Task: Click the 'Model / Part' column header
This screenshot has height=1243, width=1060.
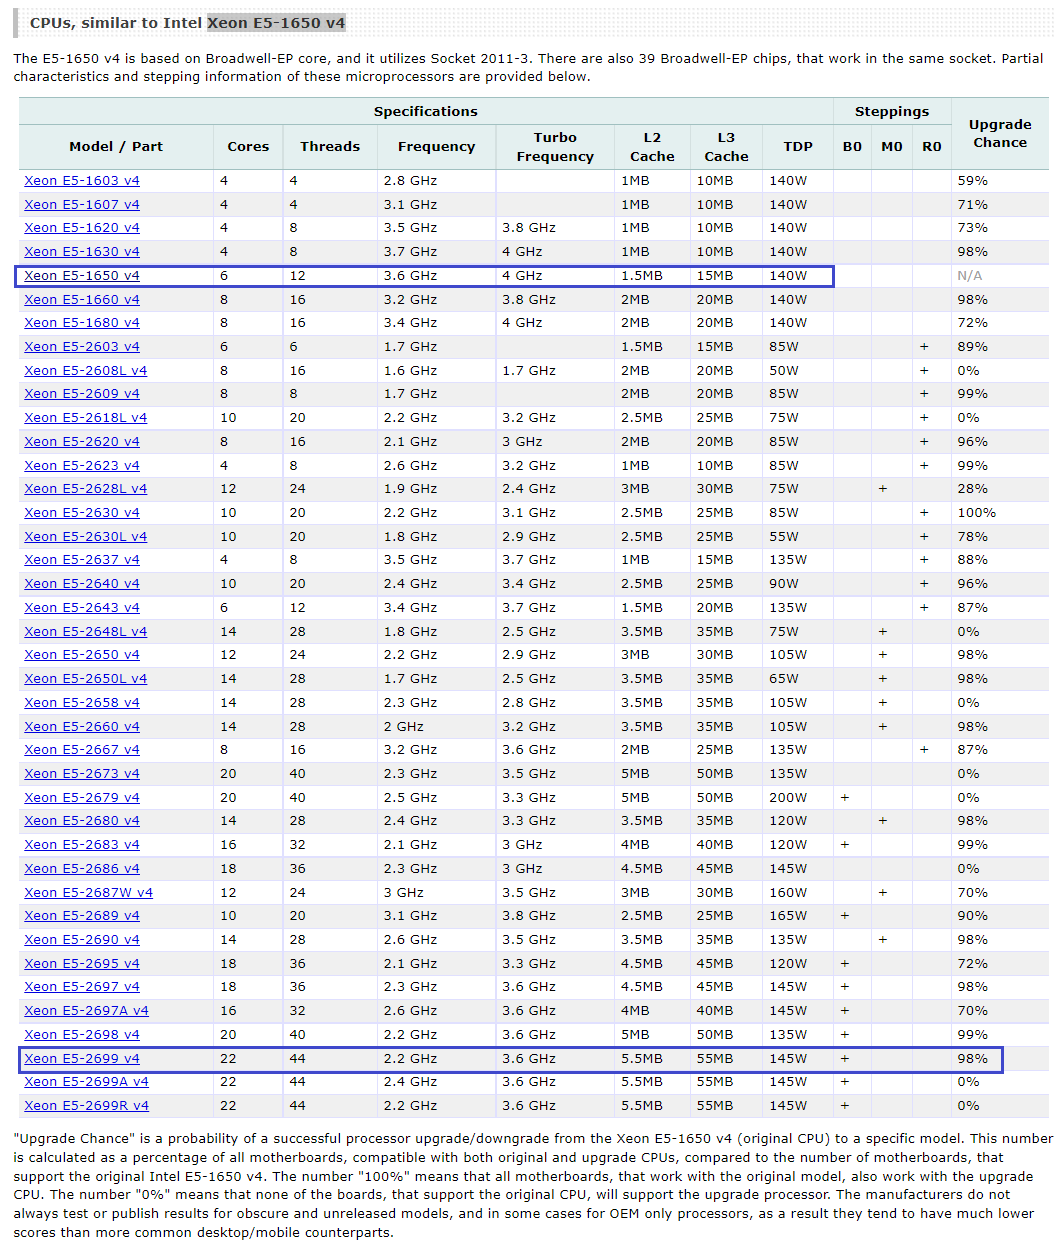Action: [116, 147]
